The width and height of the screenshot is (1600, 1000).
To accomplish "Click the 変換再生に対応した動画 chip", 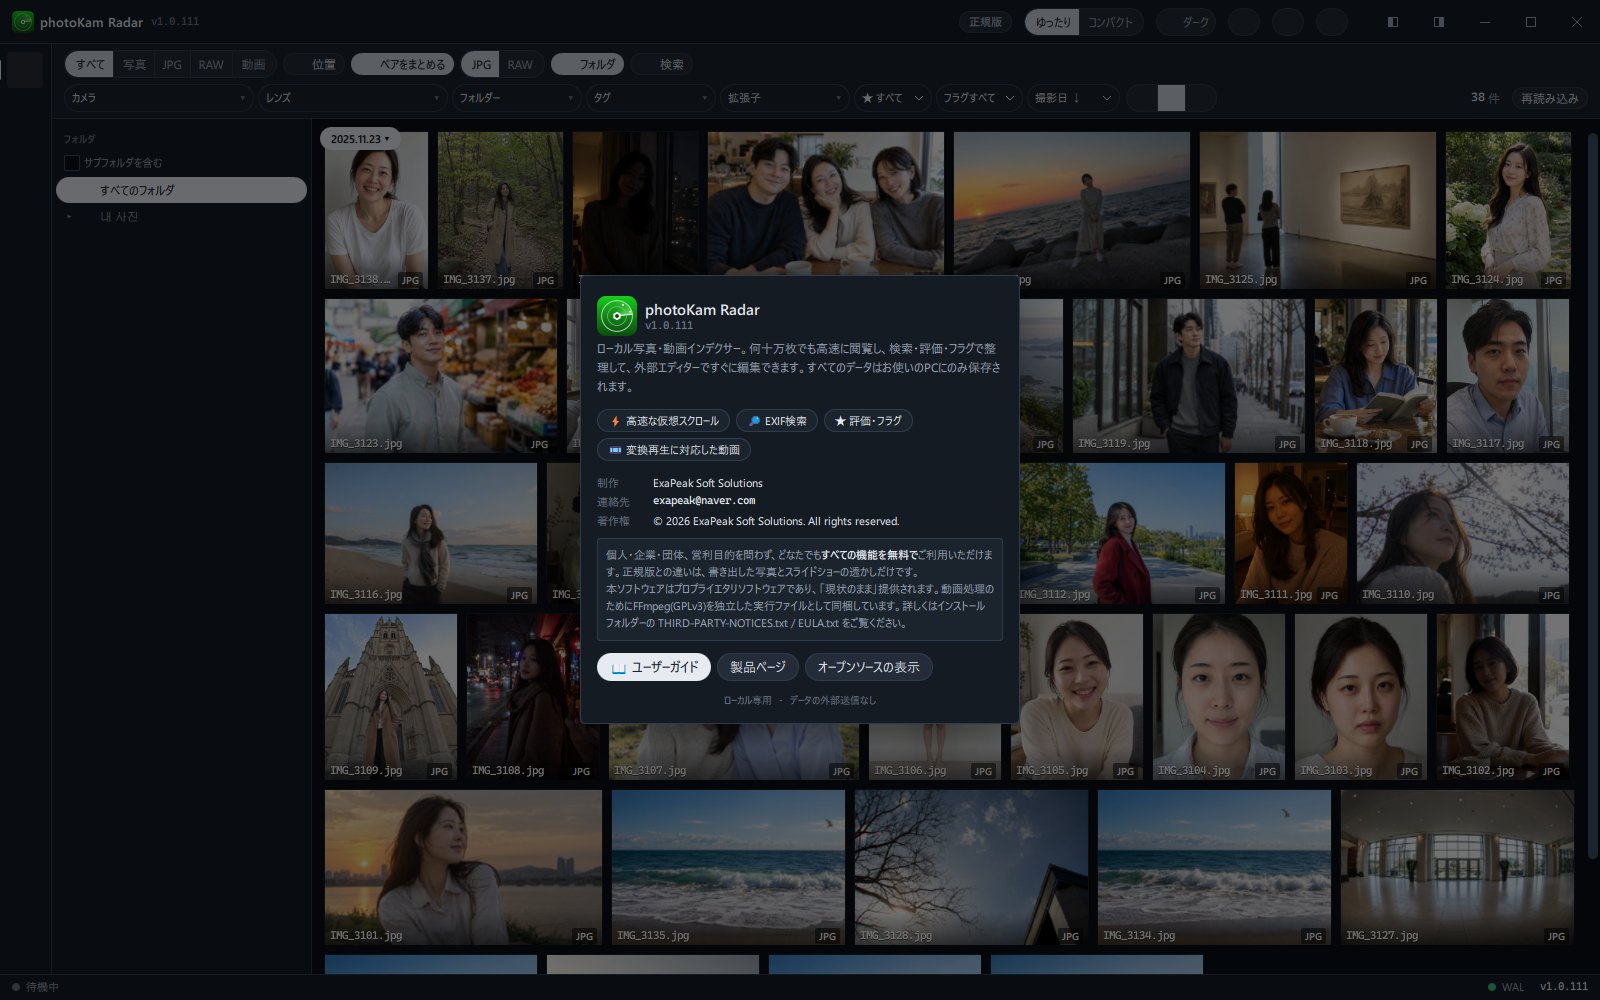I will click(674, 450).
